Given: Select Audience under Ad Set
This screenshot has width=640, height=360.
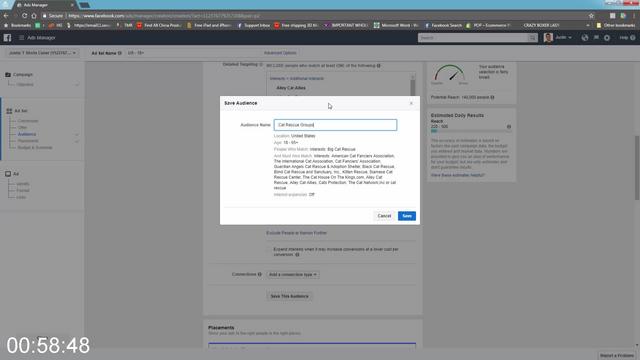Looking at the screenshot, I should tap(27, 134).
